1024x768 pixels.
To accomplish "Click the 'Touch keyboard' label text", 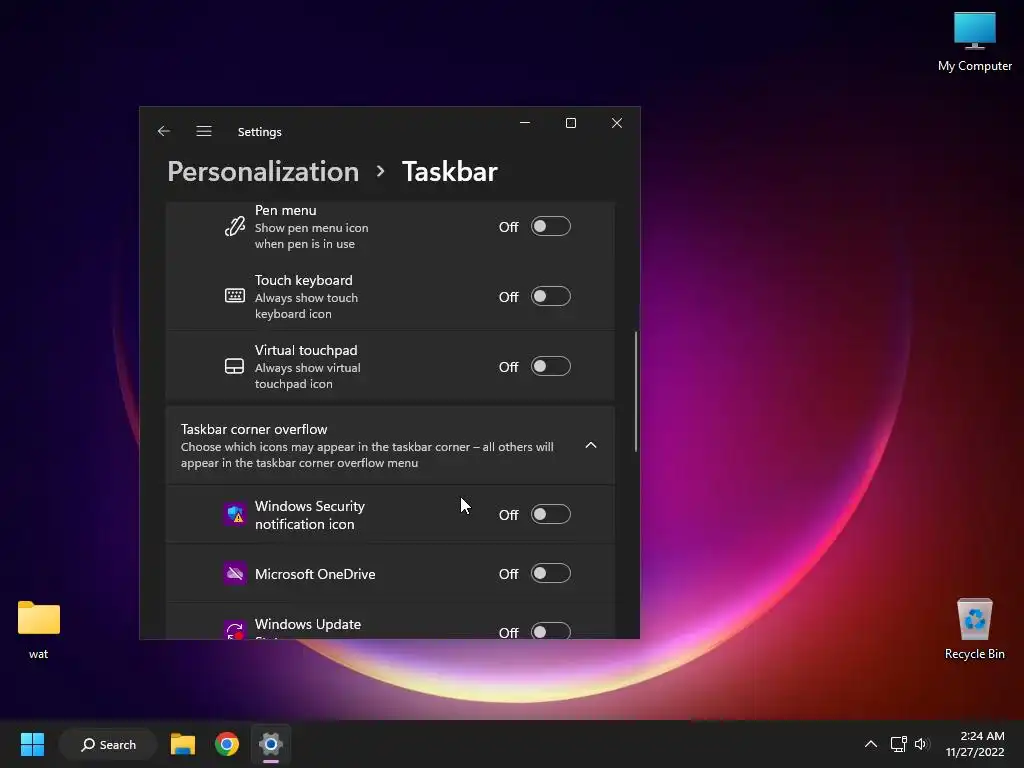I will click(x=304, y=280).
